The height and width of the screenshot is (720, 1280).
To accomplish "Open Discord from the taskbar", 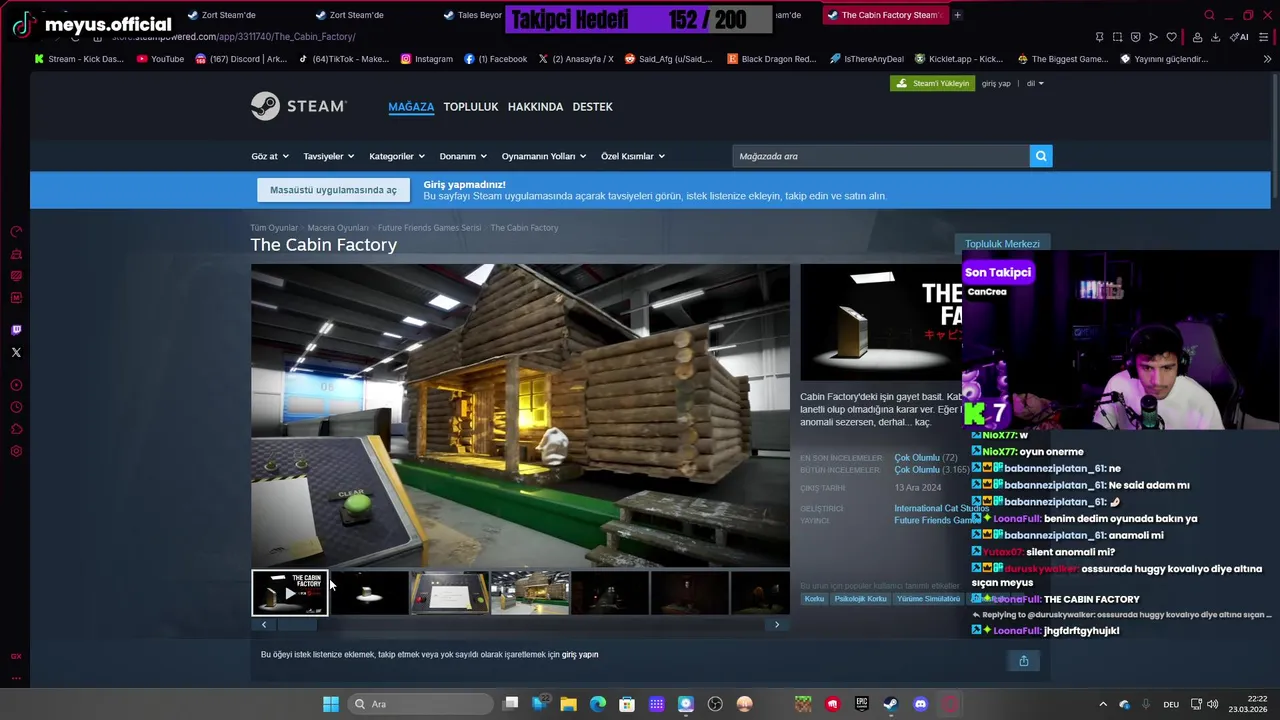I will pyautogui.click(x=920, y=704).
